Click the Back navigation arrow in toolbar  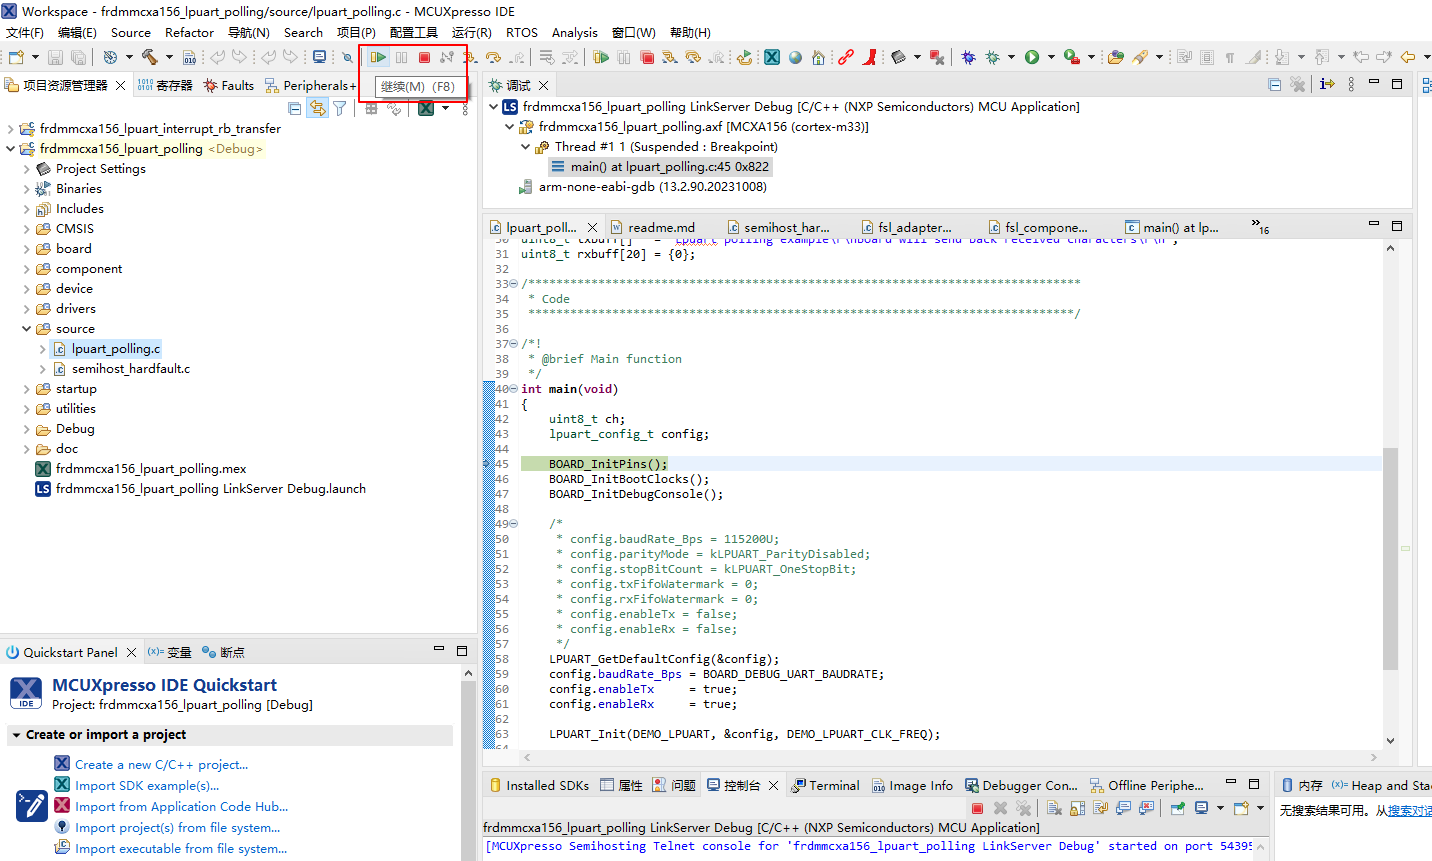[x=1407, y=57]
